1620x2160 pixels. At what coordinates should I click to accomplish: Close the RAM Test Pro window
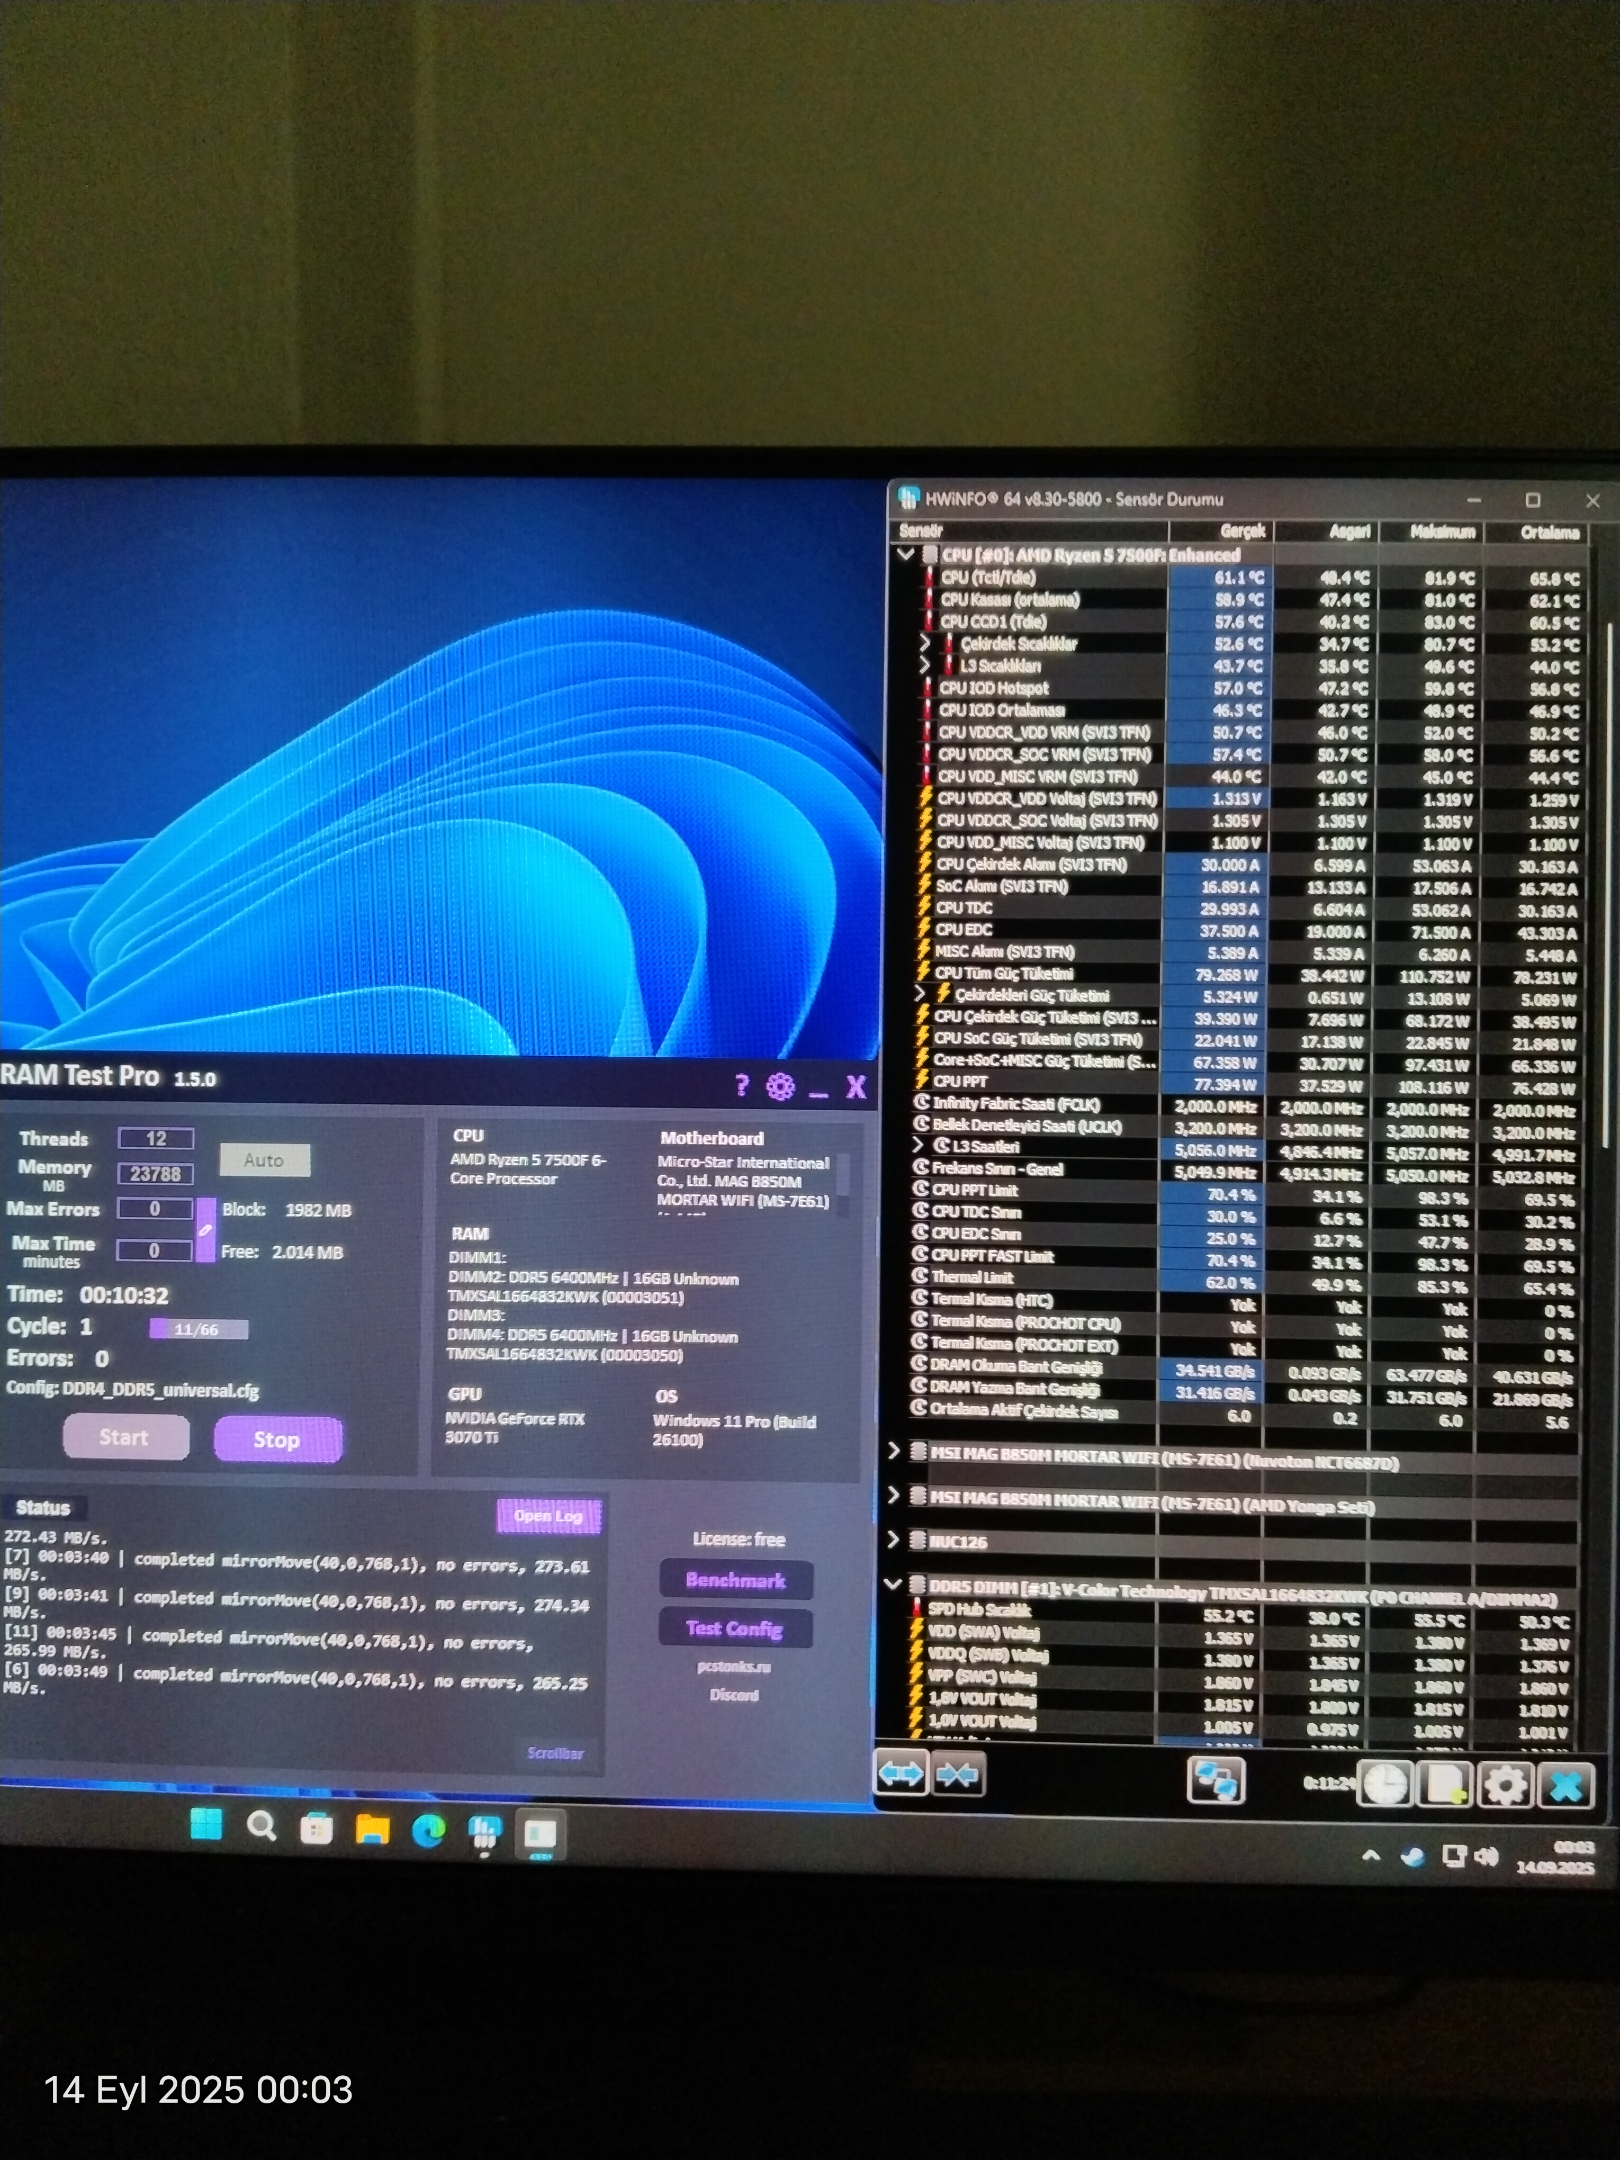click(856, 1087)
